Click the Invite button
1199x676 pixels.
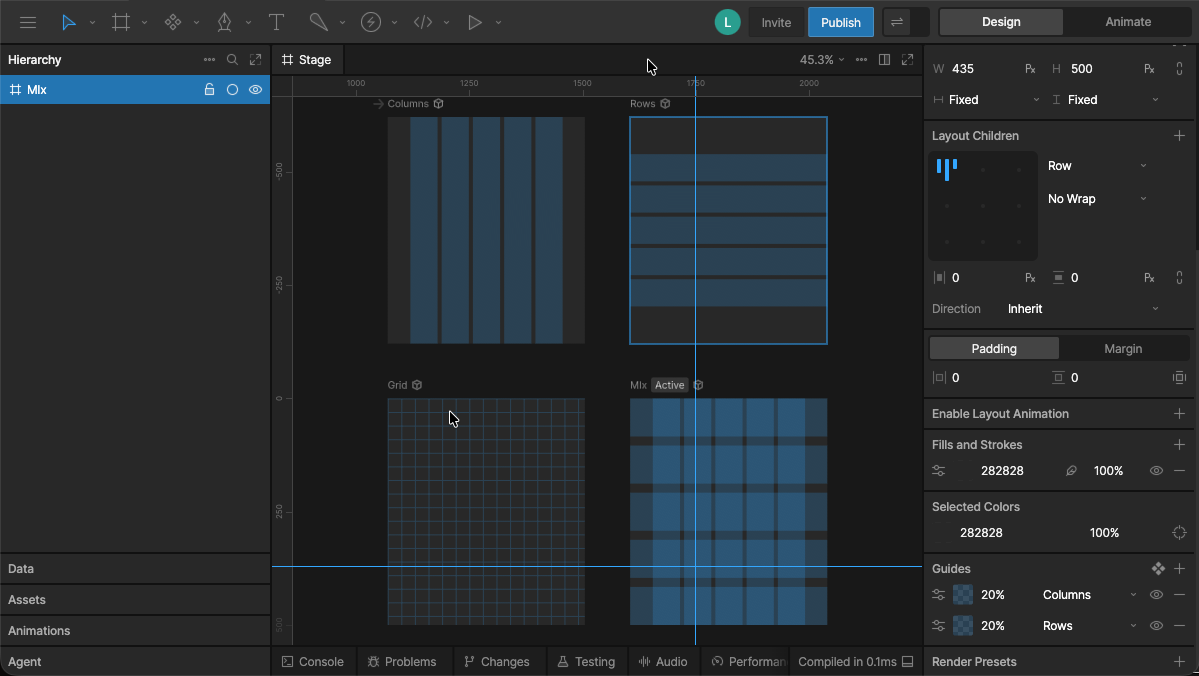pos(776,22)
